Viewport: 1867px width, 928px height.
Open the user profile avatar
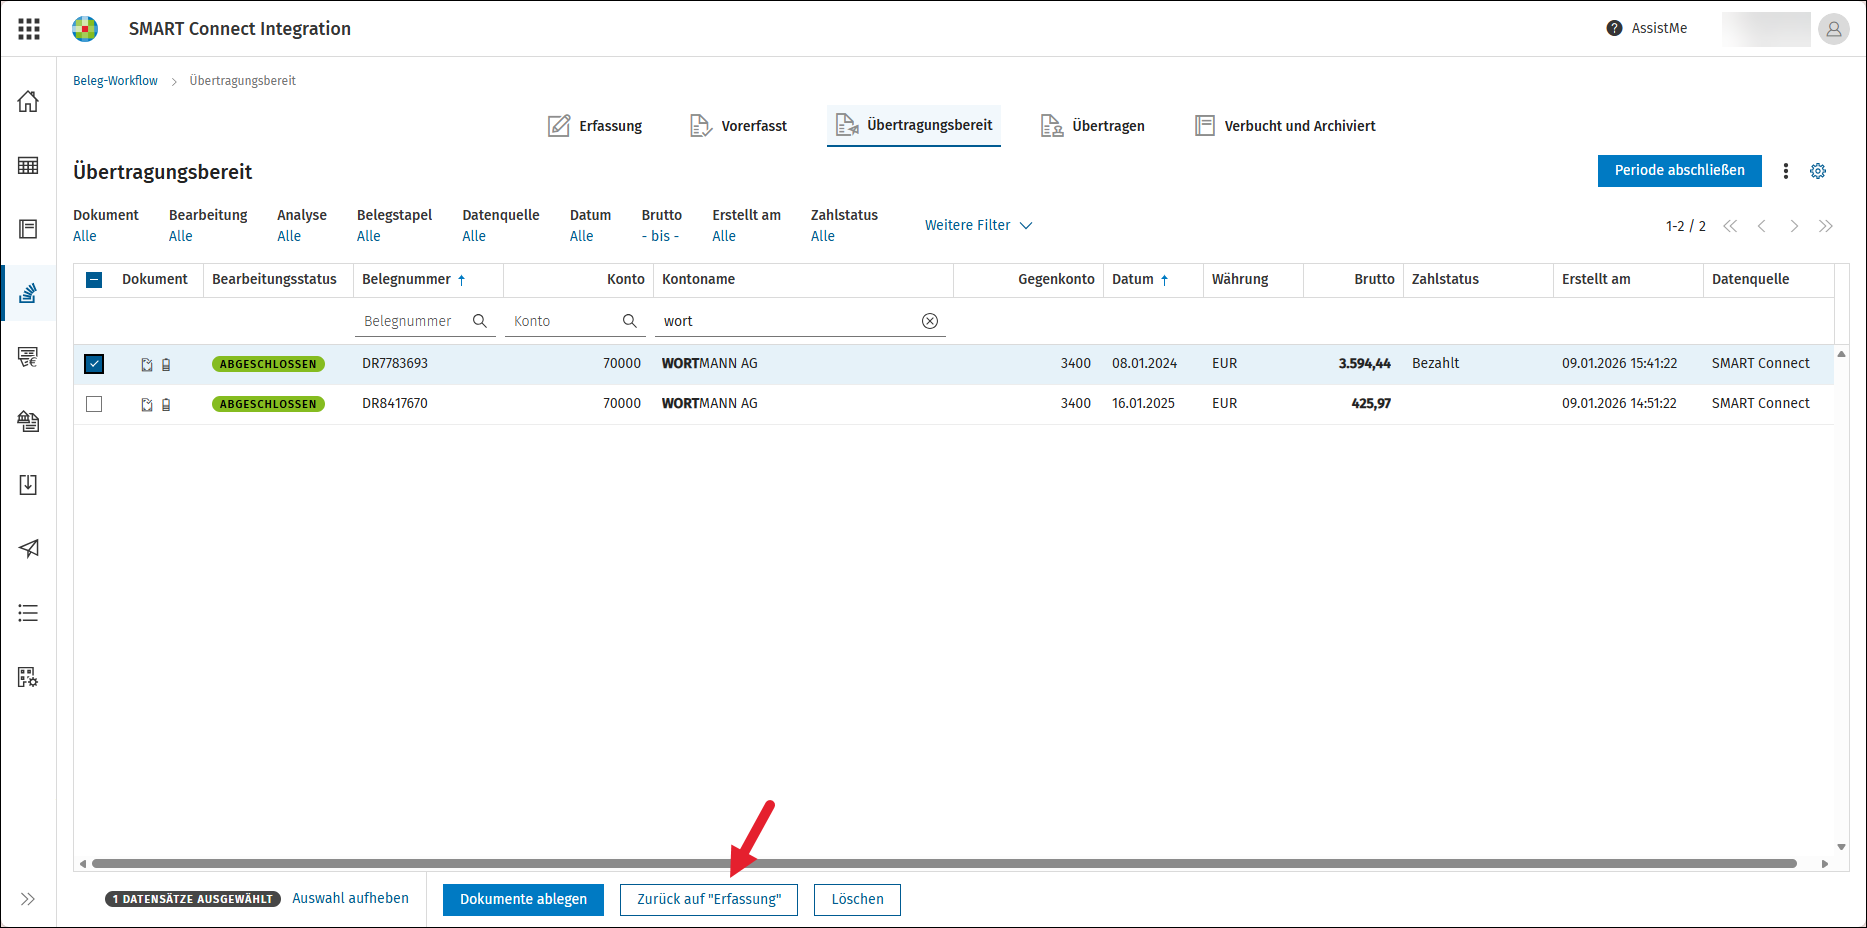click(1834, 29)
